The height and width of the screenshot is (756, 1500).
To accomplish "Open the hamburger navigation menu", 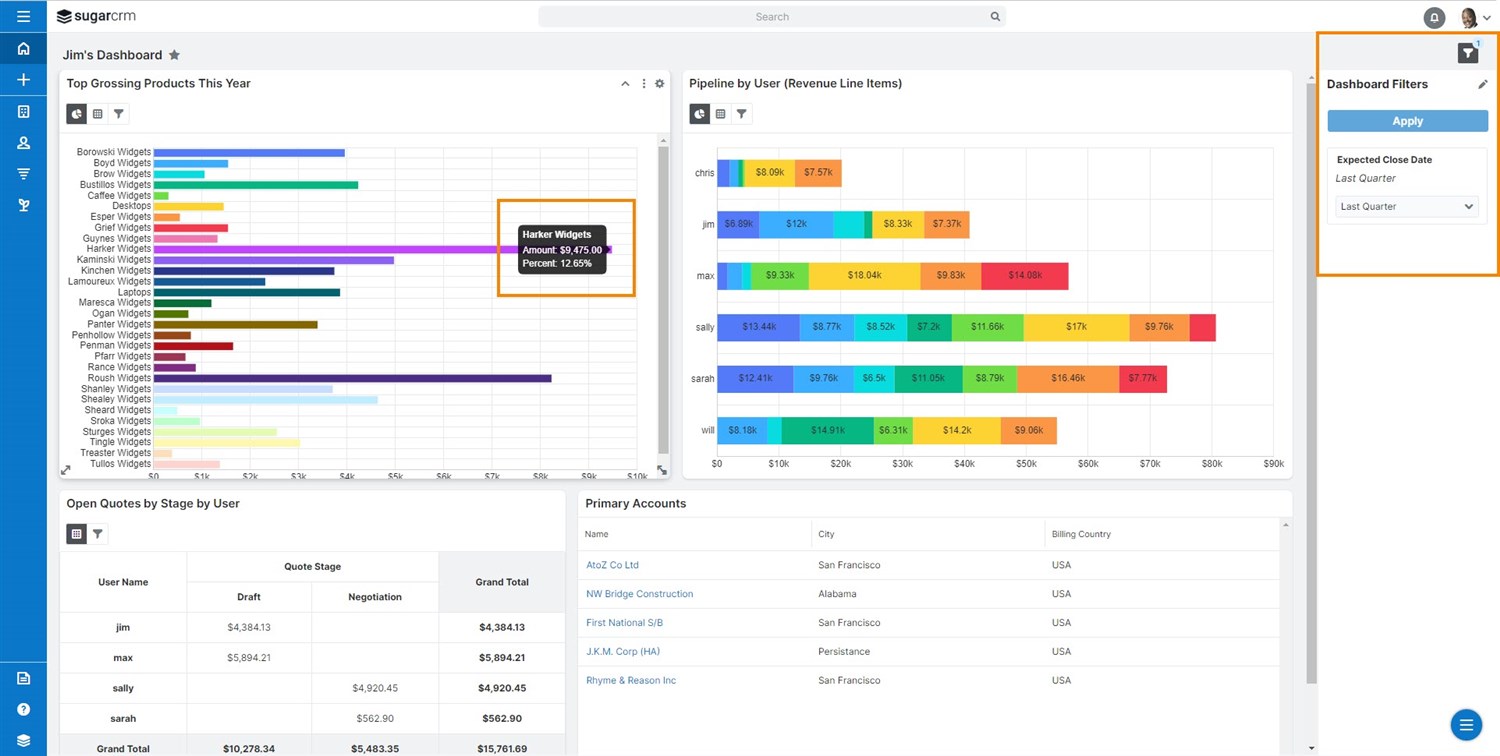I will 23,17.
